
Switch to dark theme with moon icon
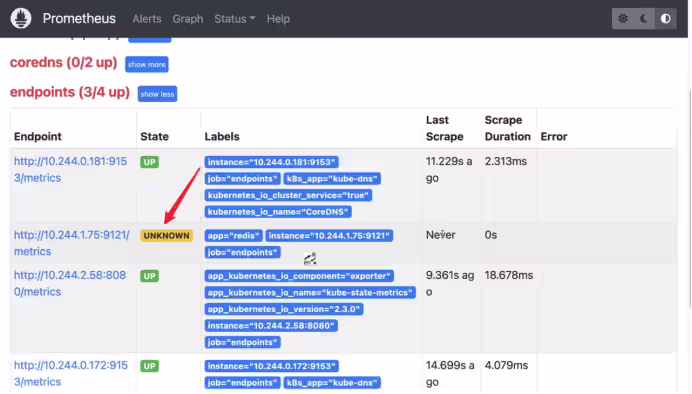[644, 19]
